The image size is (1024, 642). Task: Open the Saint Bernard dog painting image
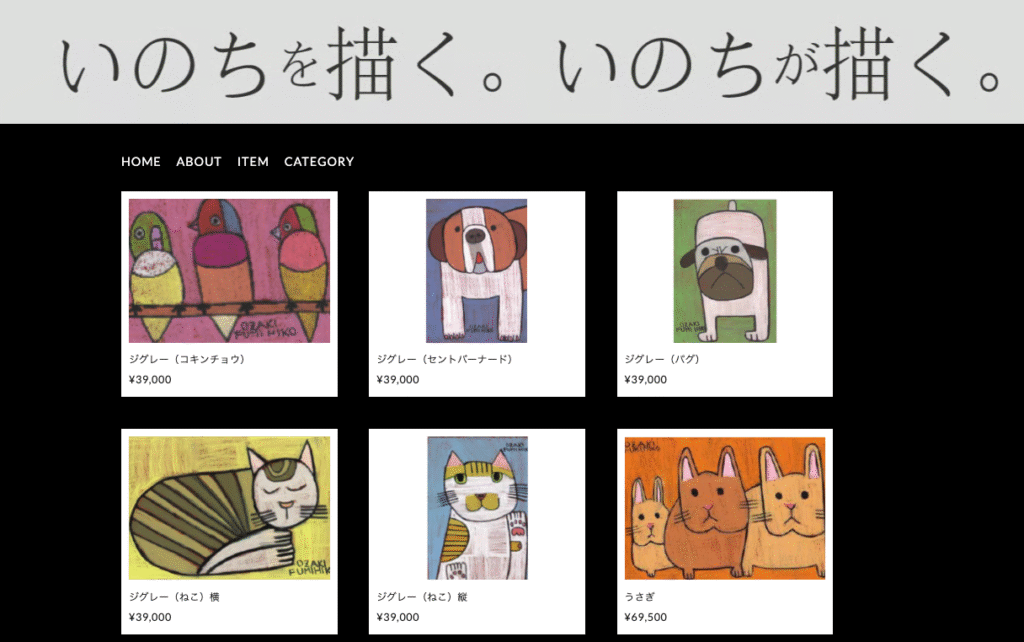(x=477, y=271)
